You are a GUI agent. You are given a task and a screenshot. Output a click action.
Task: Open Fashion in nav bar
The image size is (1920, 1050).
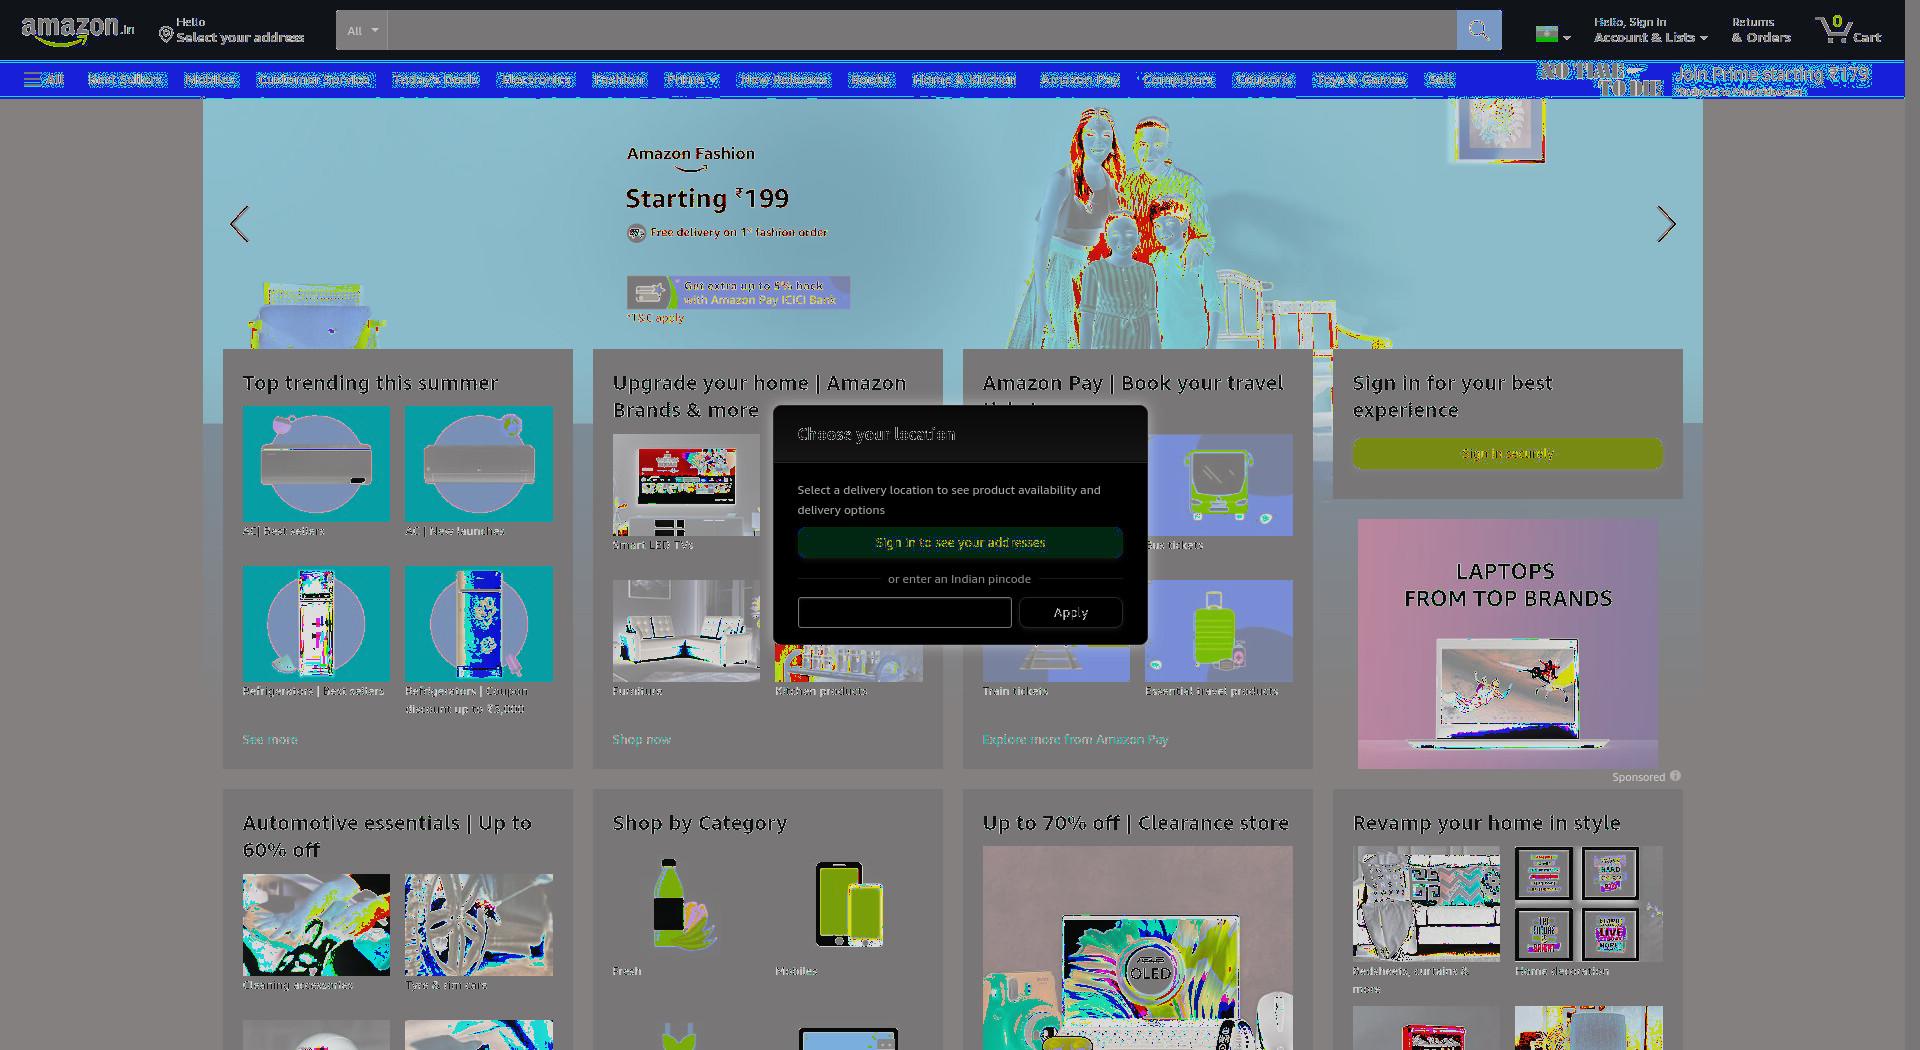point(619,79)
